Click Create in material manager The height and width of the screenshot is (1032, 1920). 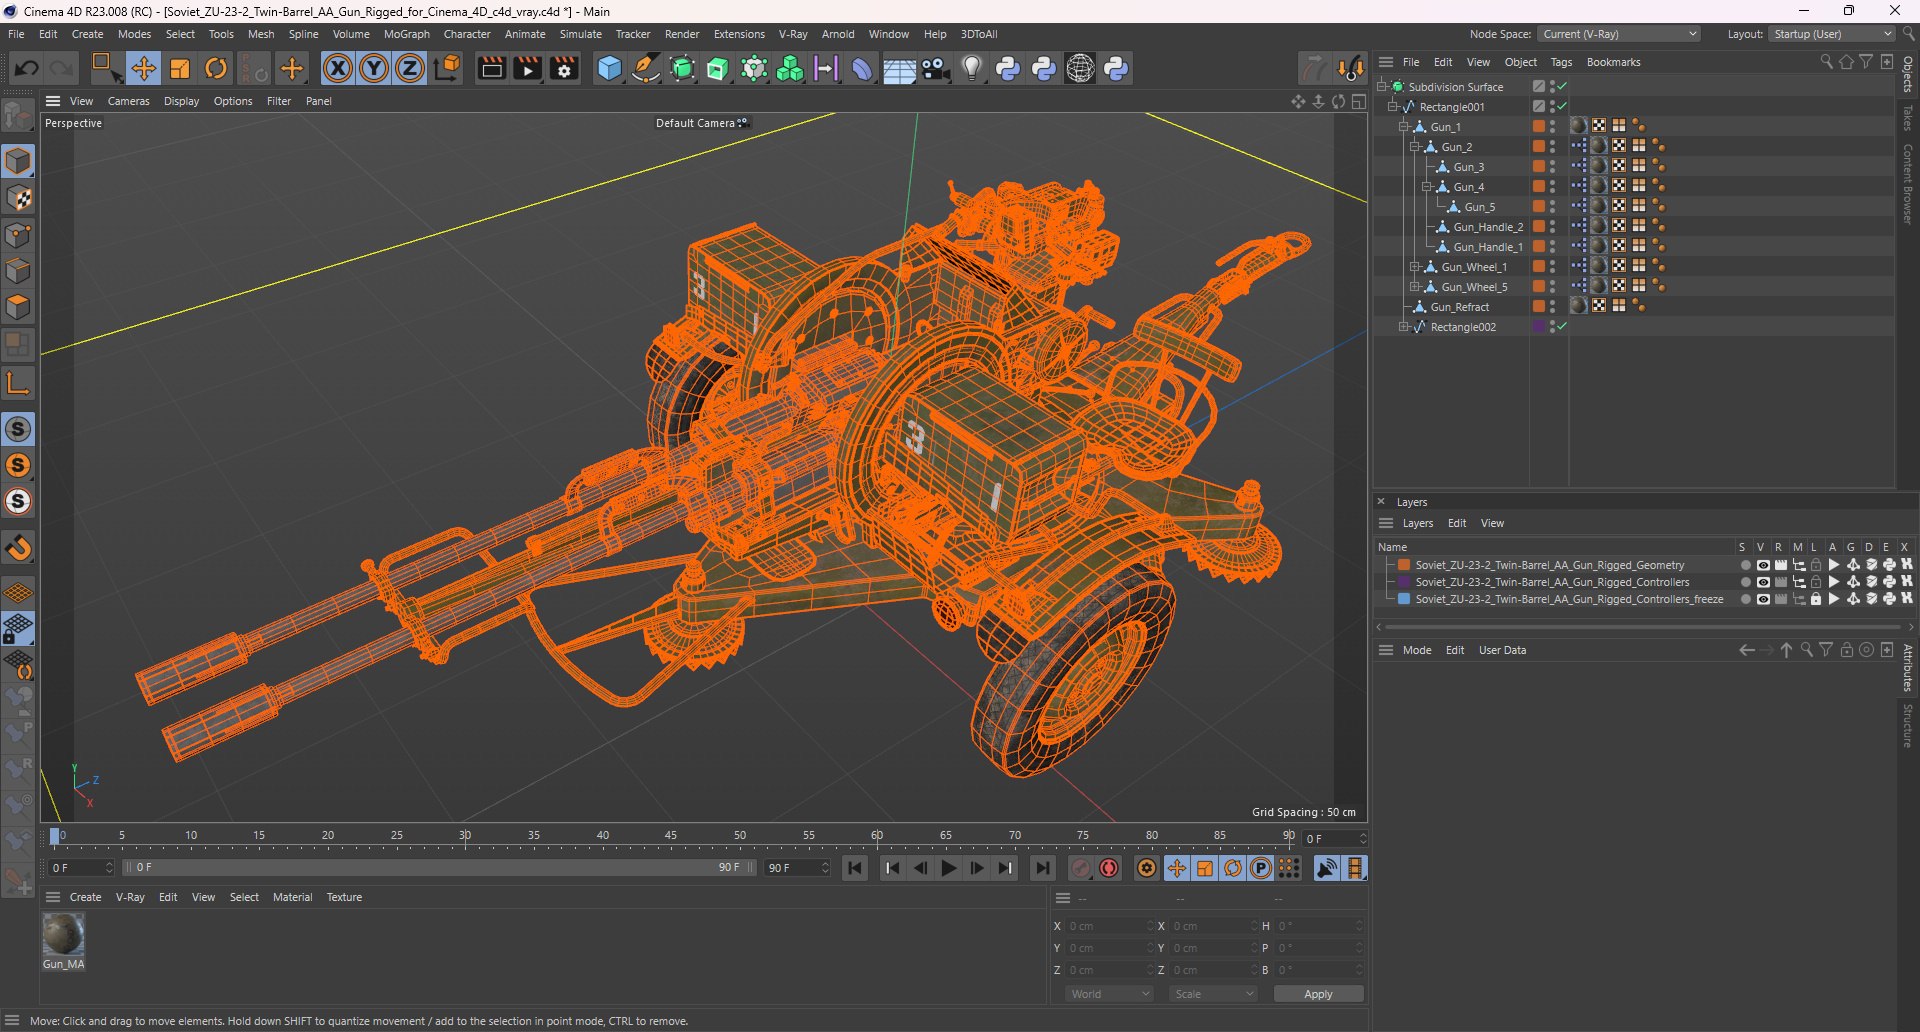click(x=85, y=897)
